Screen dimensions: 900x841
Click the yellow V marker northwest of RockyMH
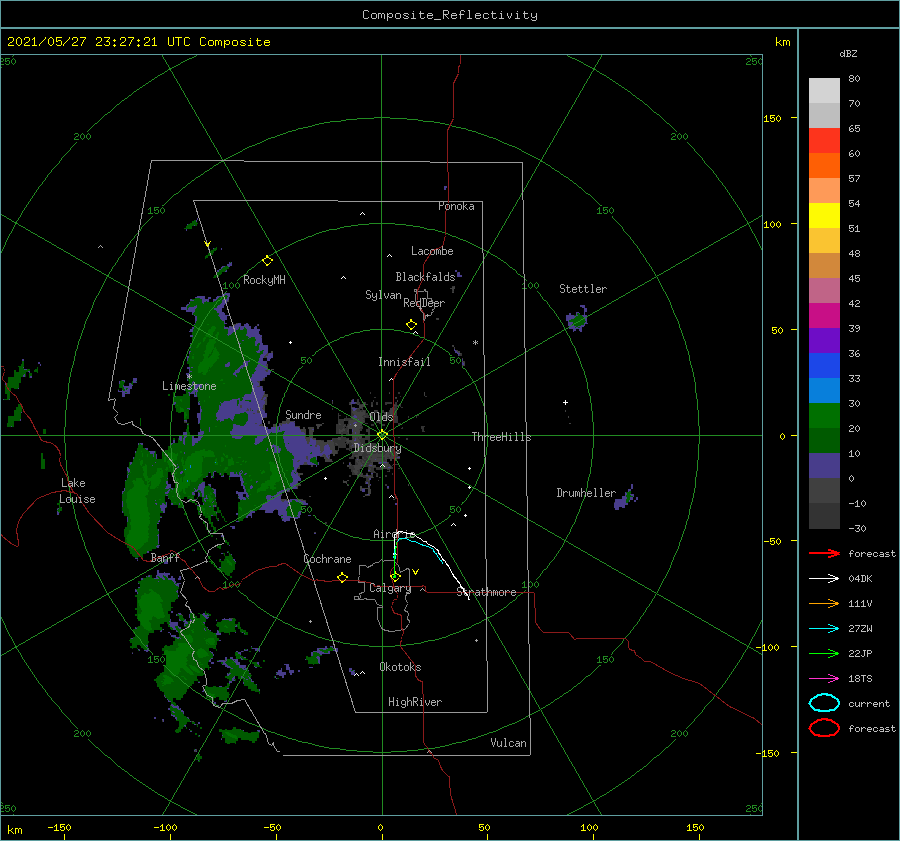click(208, 244)
